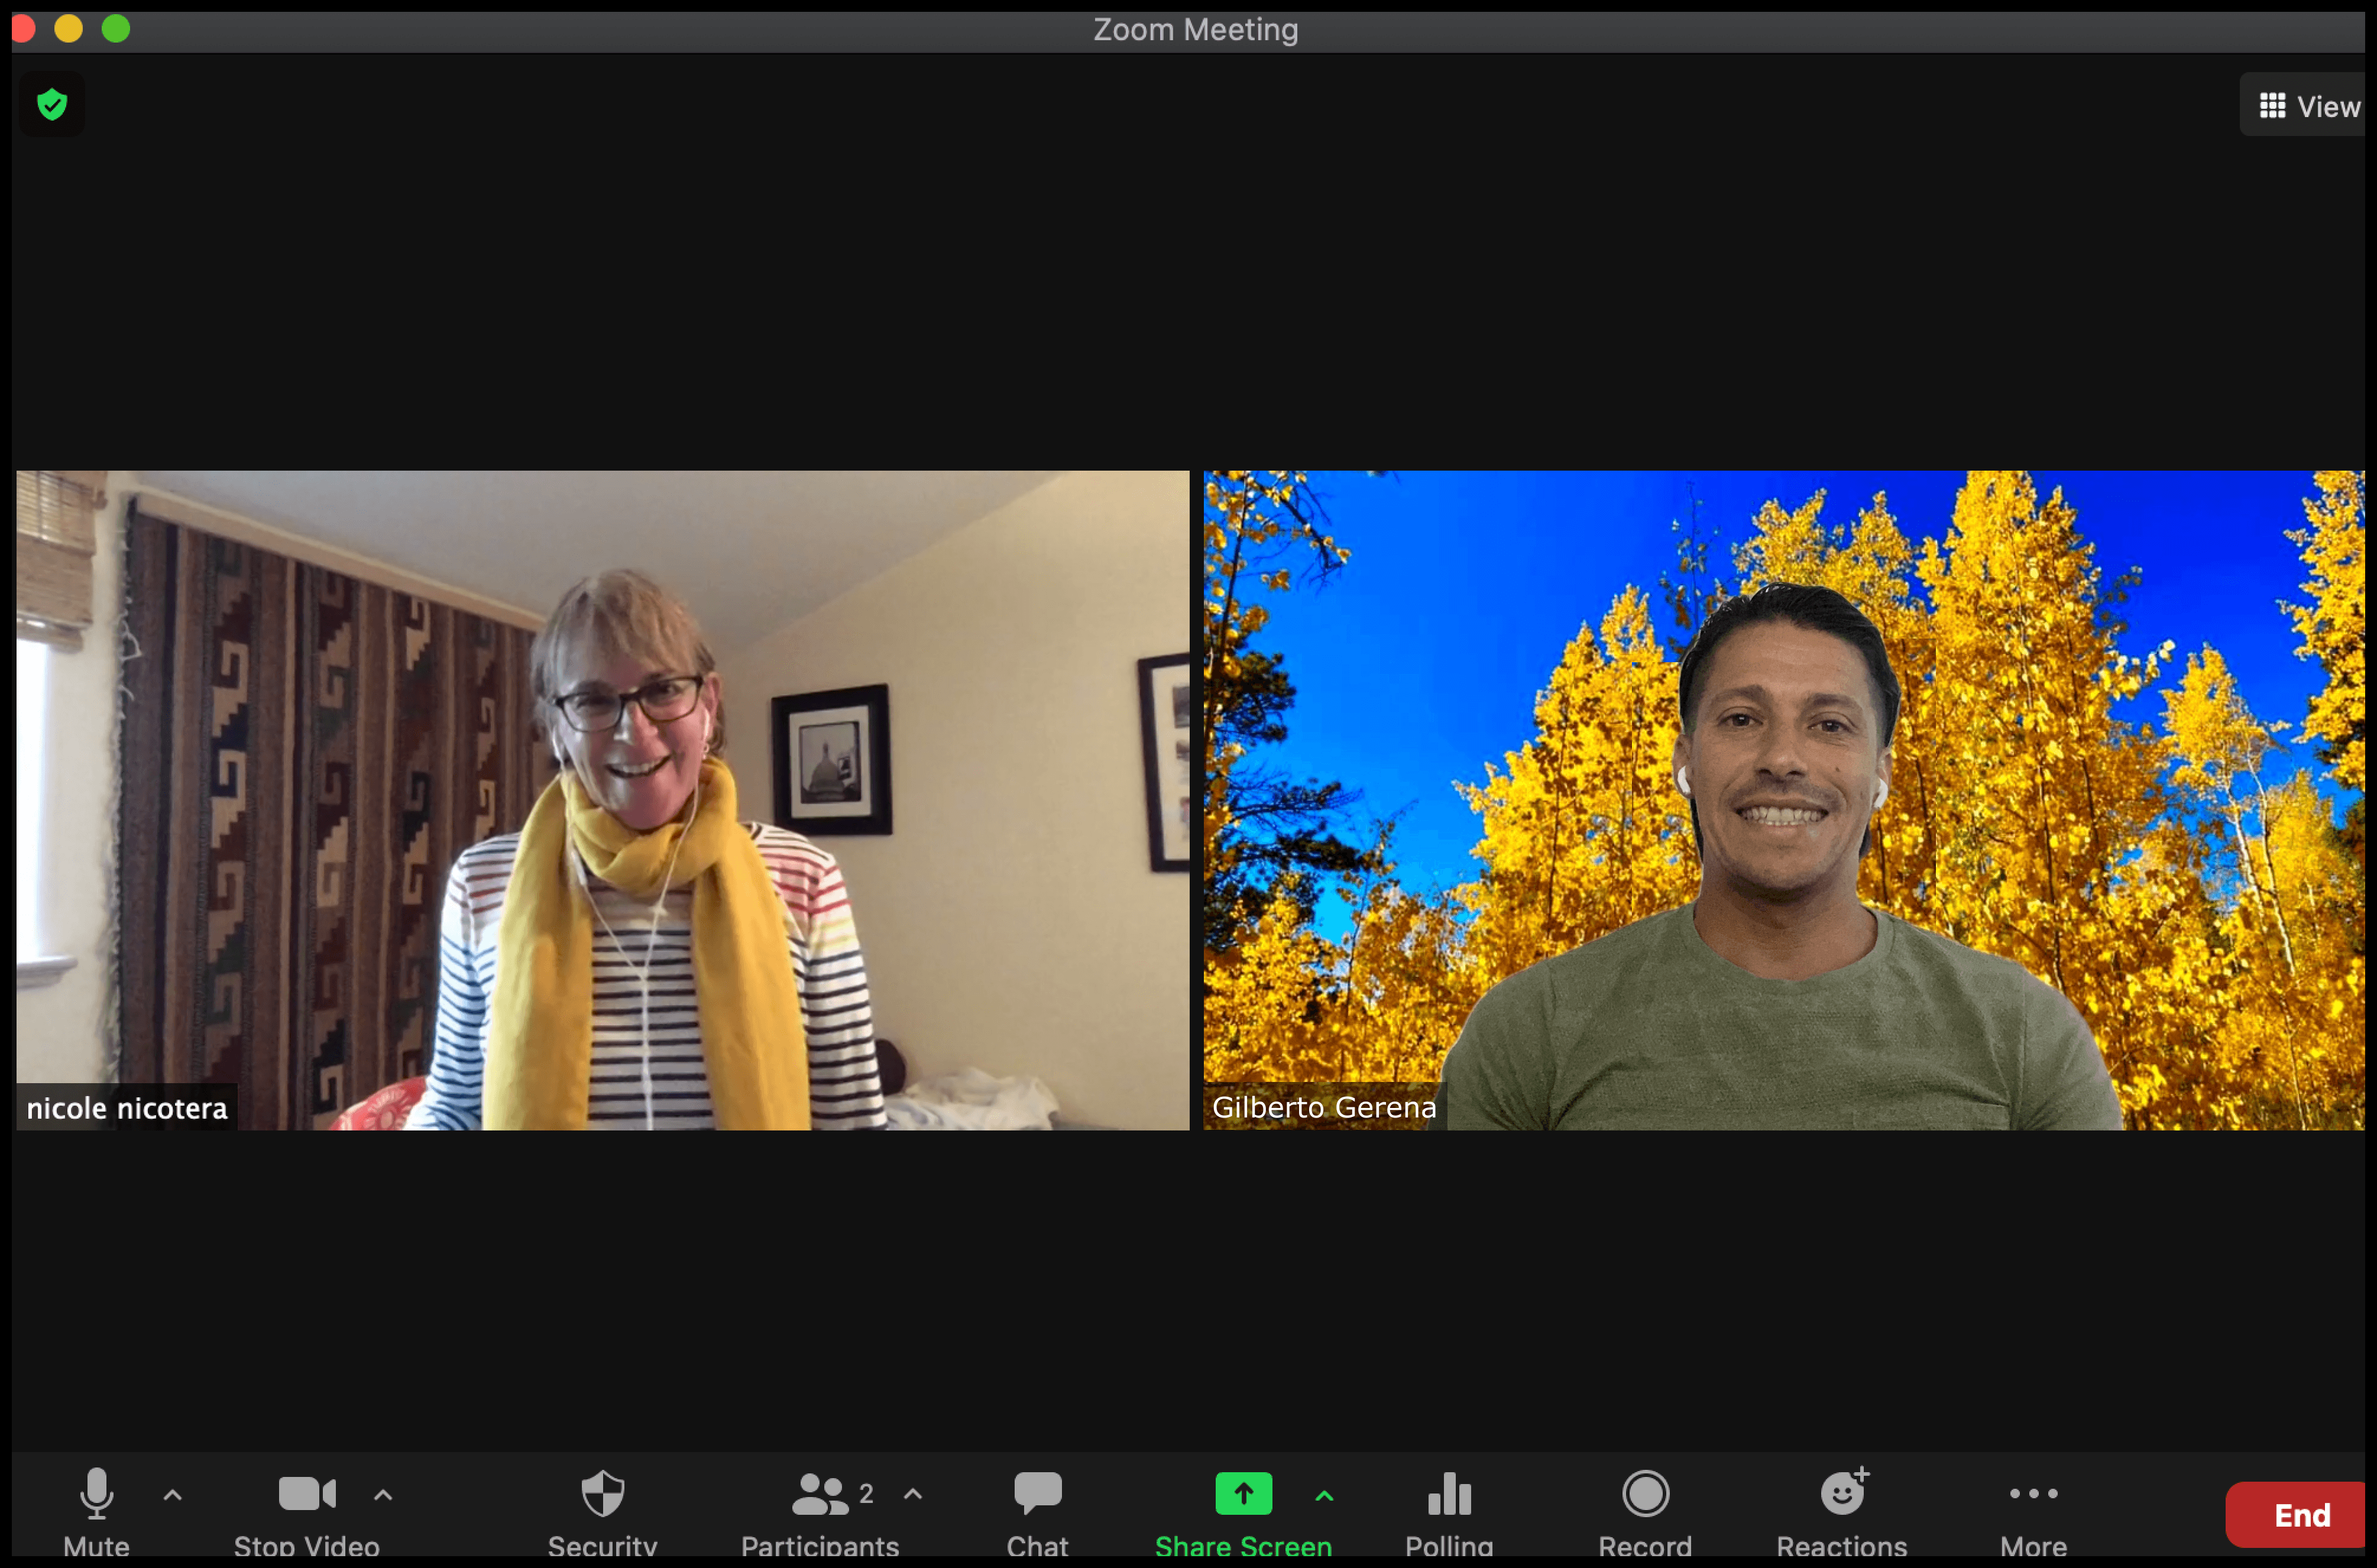Screen dimensions: 2377x1568
Task: Click the green fullscreen window button
Action: tap(116, 29)
